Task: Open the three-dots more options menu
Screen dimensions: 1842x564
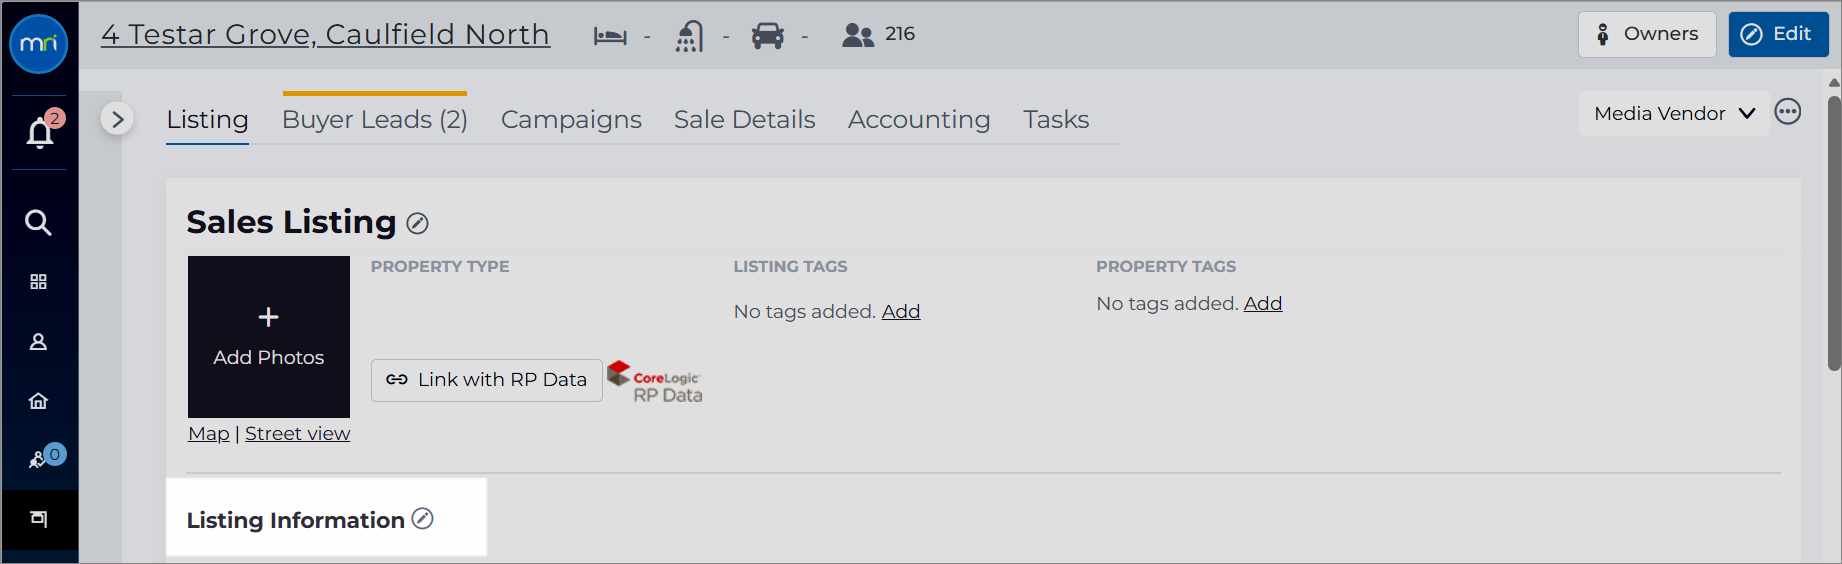Action: 1788,112
